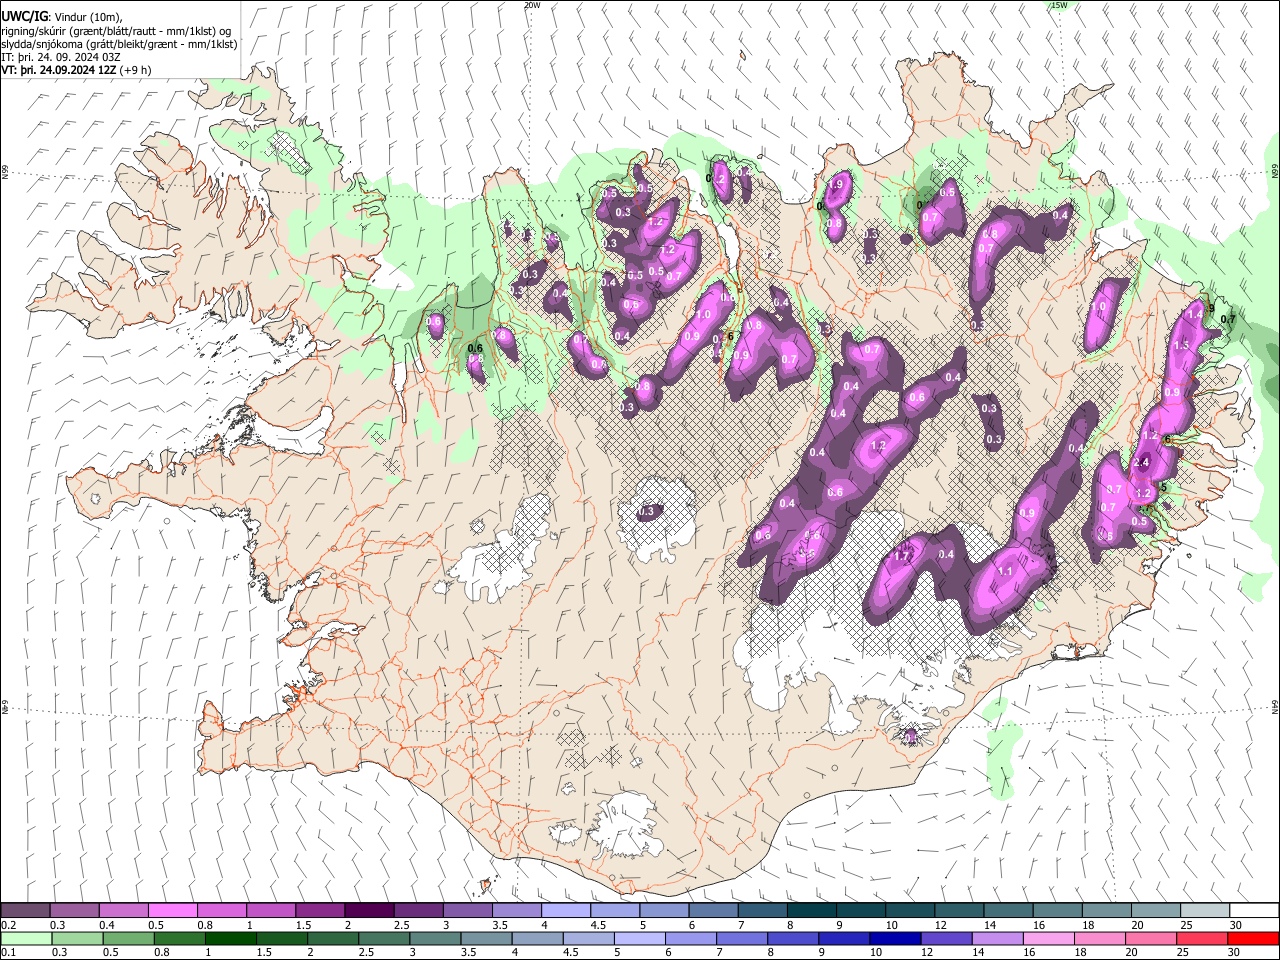This screenshot has width=1280, height=960.
Task: Click the '20W' longitude label on the top edge
Action: point(532,5)
